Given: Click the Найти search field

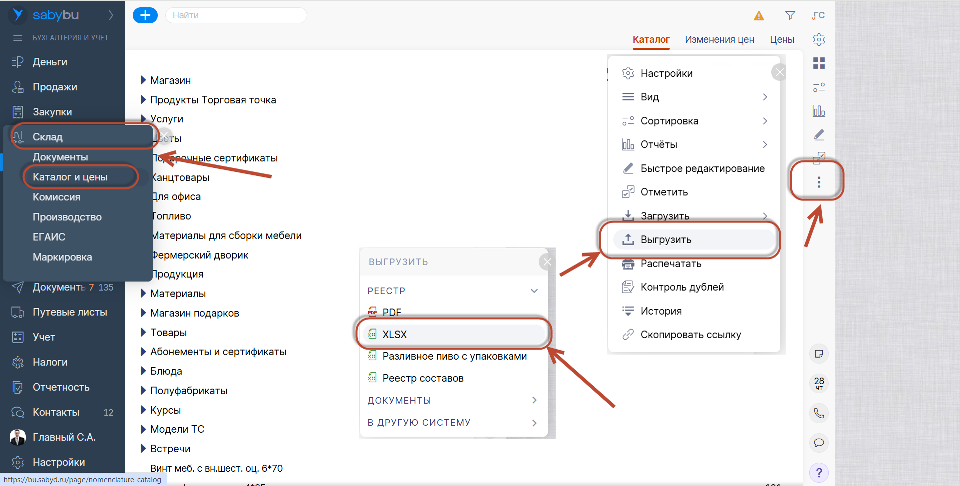Looking at the screenshot, I should coord(236,15).
